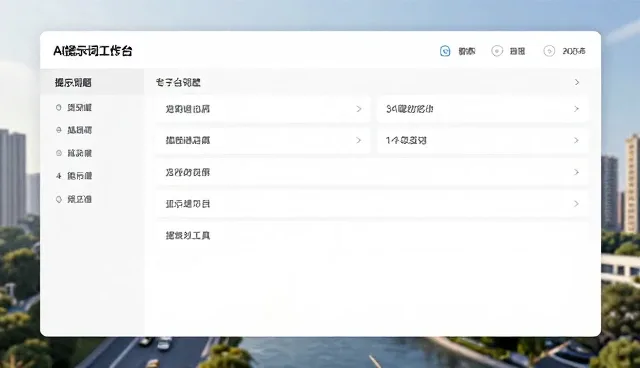Expand the main section header chevron
Screen dimensions: 640x368
tap(577, 82)
